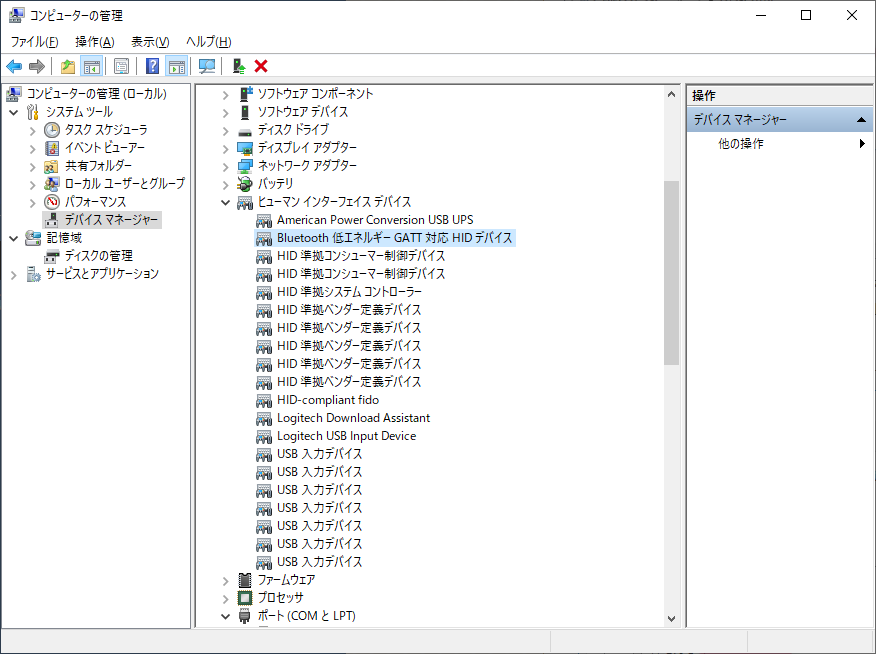Open the 操作(A) menu
The image size is (876, 654).
click(x=95, y=41)
